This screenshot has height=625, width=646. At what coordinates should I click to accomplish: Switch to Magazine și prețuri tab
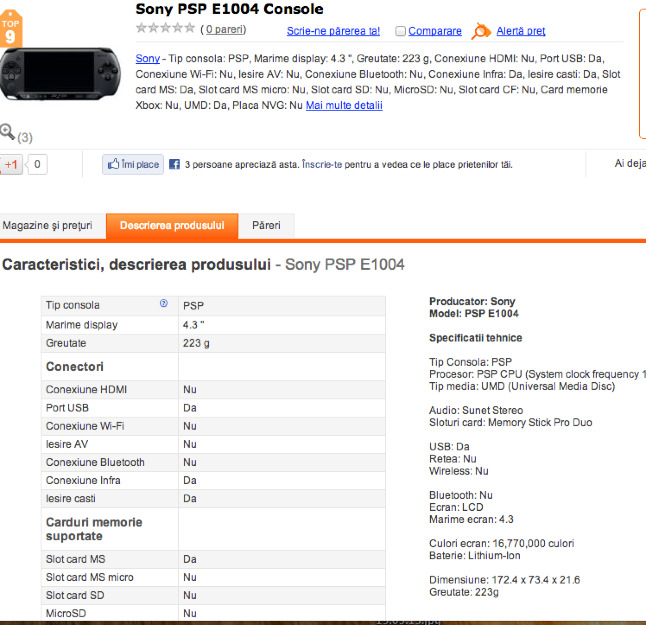[x=47, y=225]
